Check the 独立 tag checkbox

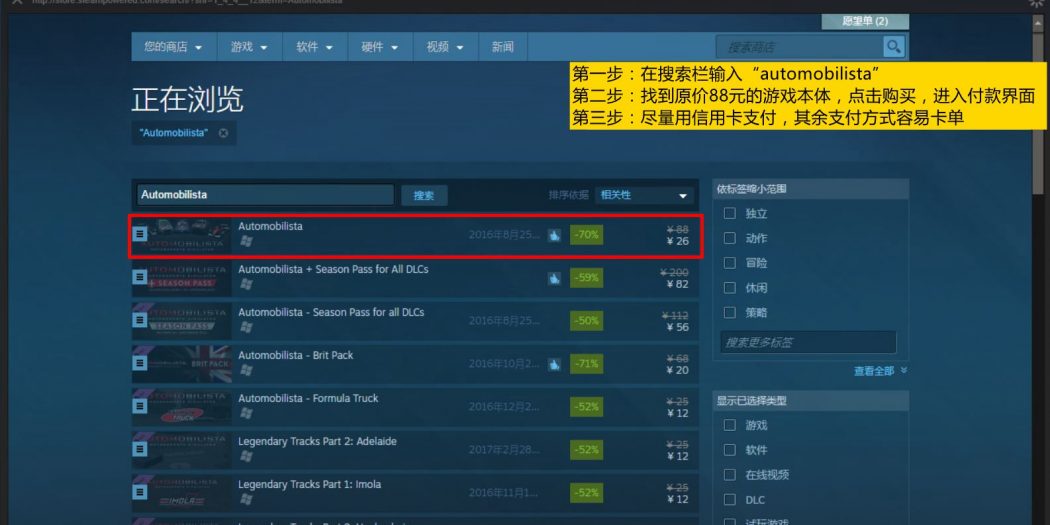pyautogui.click(x=730, y=214)
